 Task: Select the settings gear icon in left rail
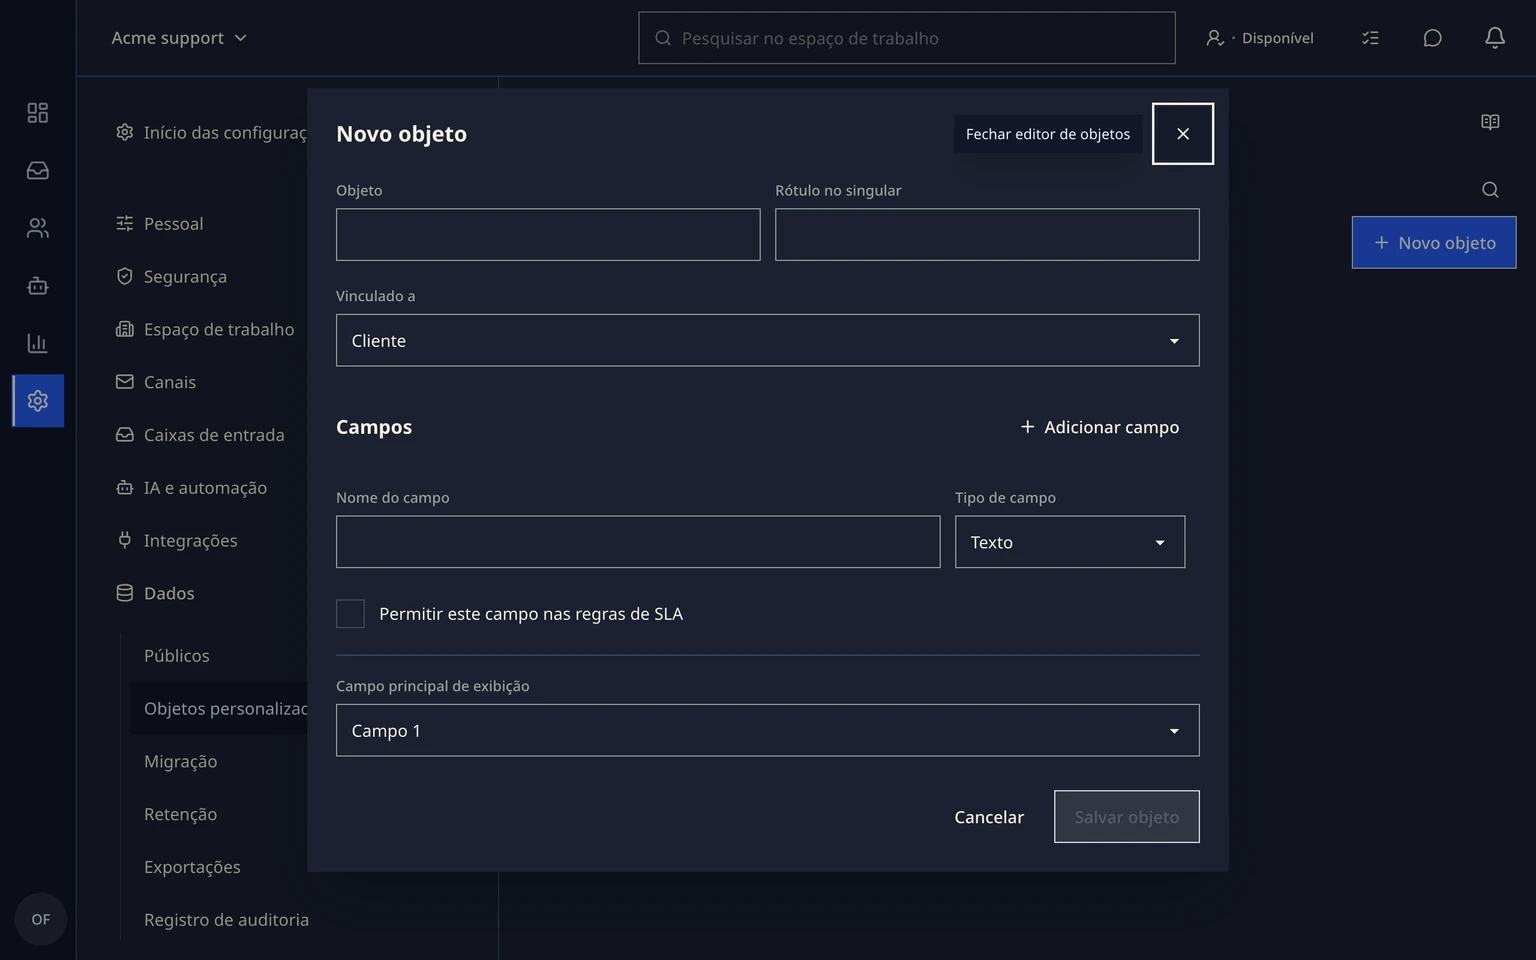point(38,401)
